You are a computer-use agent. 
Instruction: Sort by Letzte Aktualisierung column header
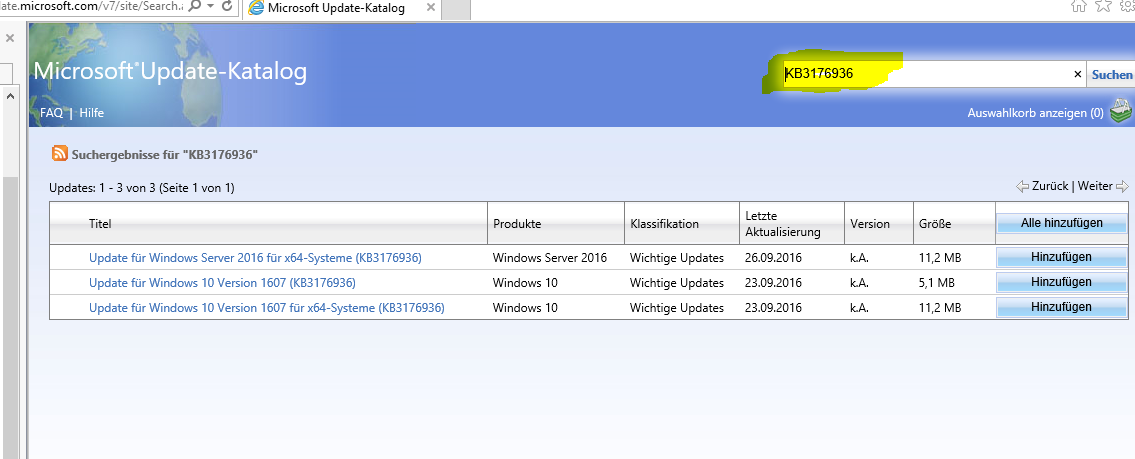coord(782,224)
